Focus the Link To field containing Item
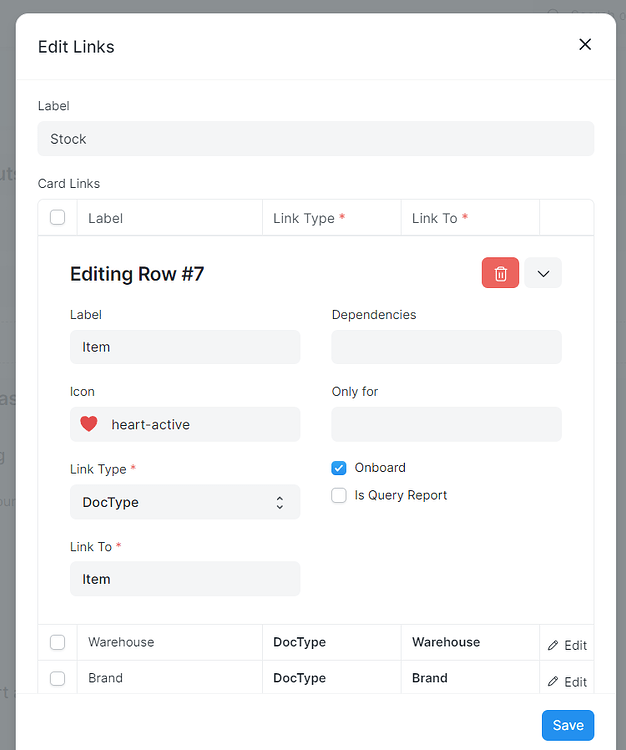Viewport: 626px width, 750px height. tap(185, 579)
